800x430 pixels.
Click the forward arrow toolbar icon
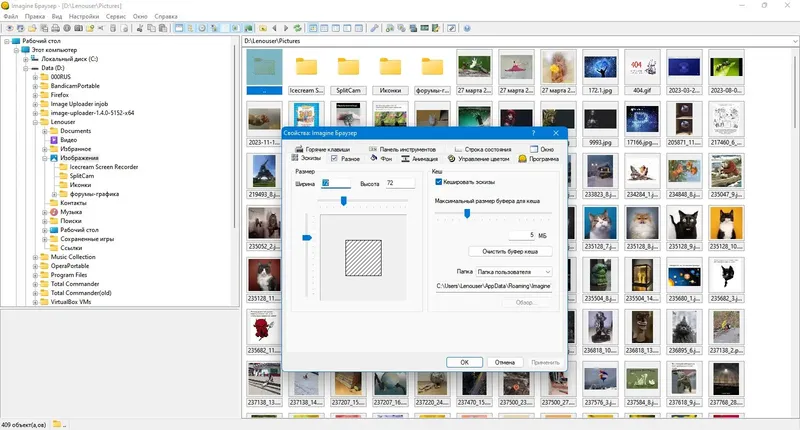pyautogui.click(x=286, y=28)
